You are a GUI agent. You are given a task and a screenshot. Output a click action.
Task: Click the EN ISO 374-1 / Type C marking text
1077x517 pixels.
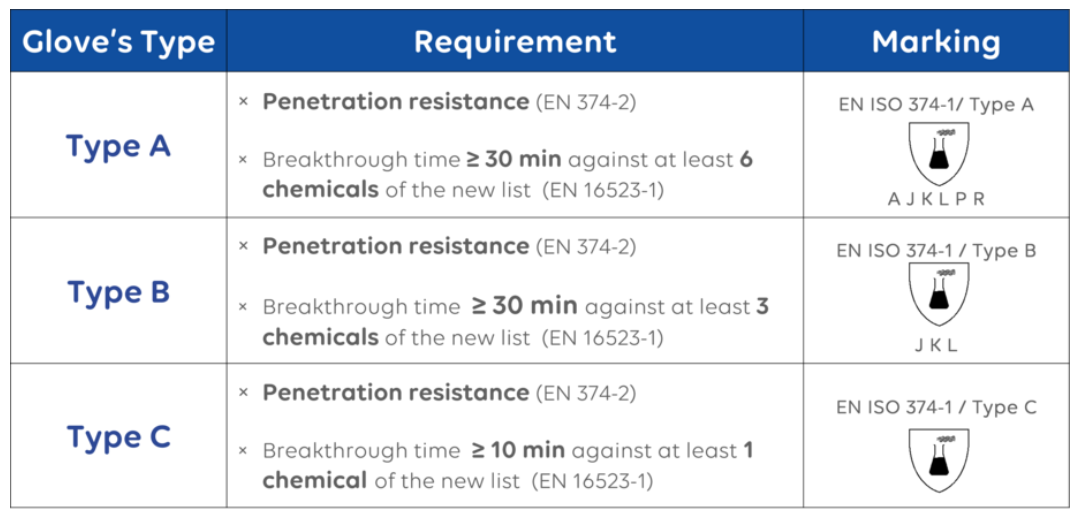(936, 407)
